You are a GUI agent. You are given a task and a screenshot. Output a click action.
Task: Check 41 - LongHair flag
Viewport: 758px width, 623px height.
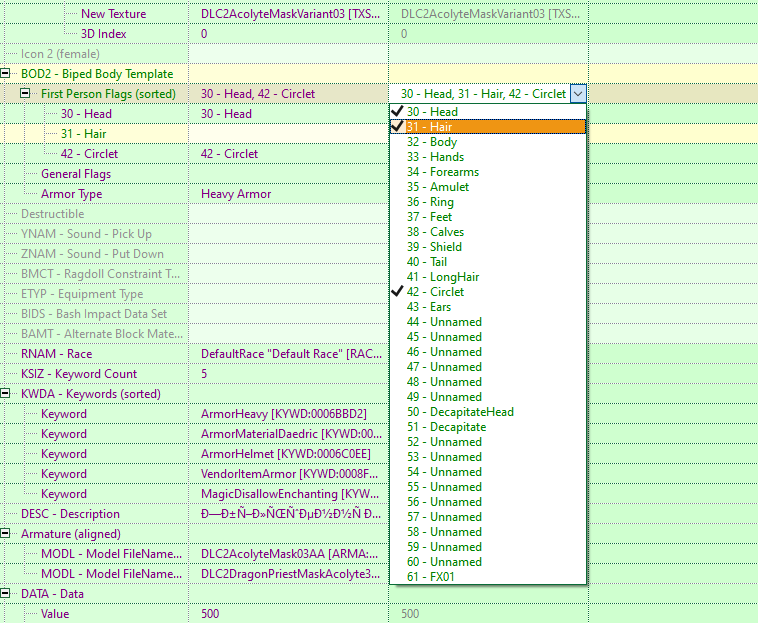[x=488, y=276]
